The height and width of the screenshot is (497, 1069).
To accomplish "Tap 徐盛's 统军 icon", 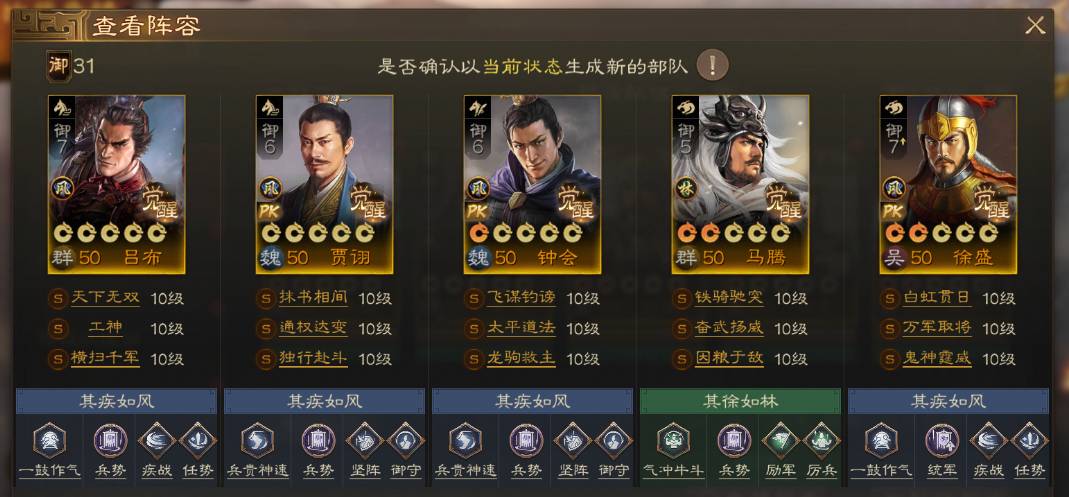I will coord(942,440).
